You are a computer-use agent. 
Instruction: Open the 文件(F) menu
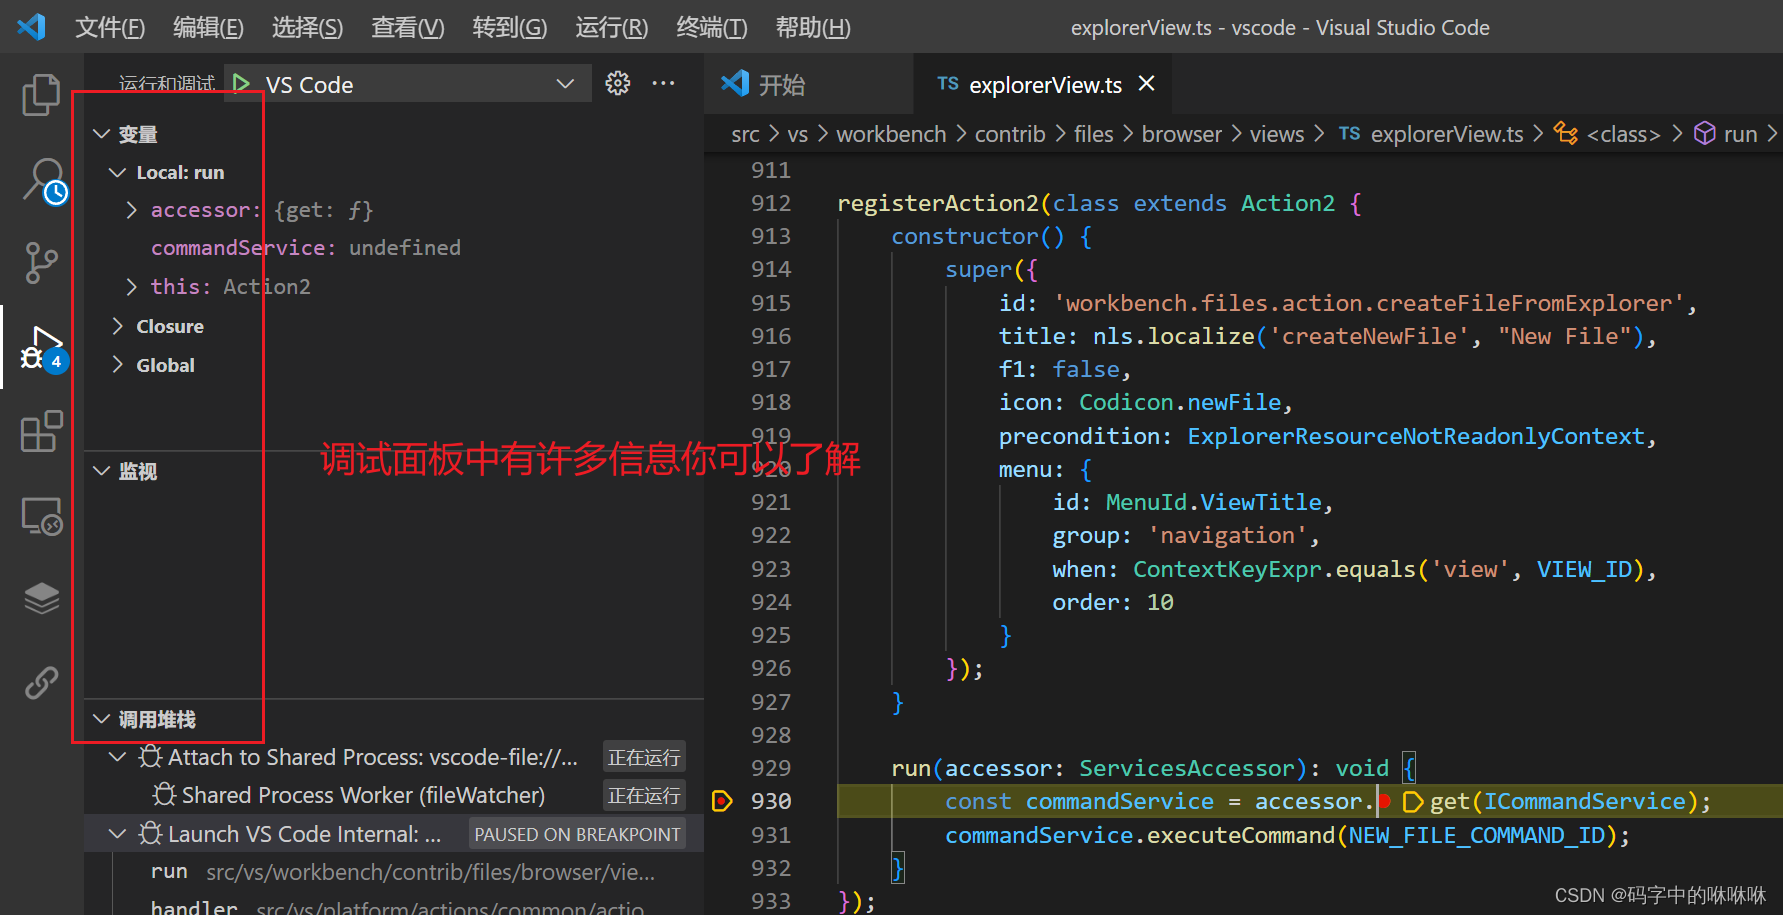[x=110, y=27]
